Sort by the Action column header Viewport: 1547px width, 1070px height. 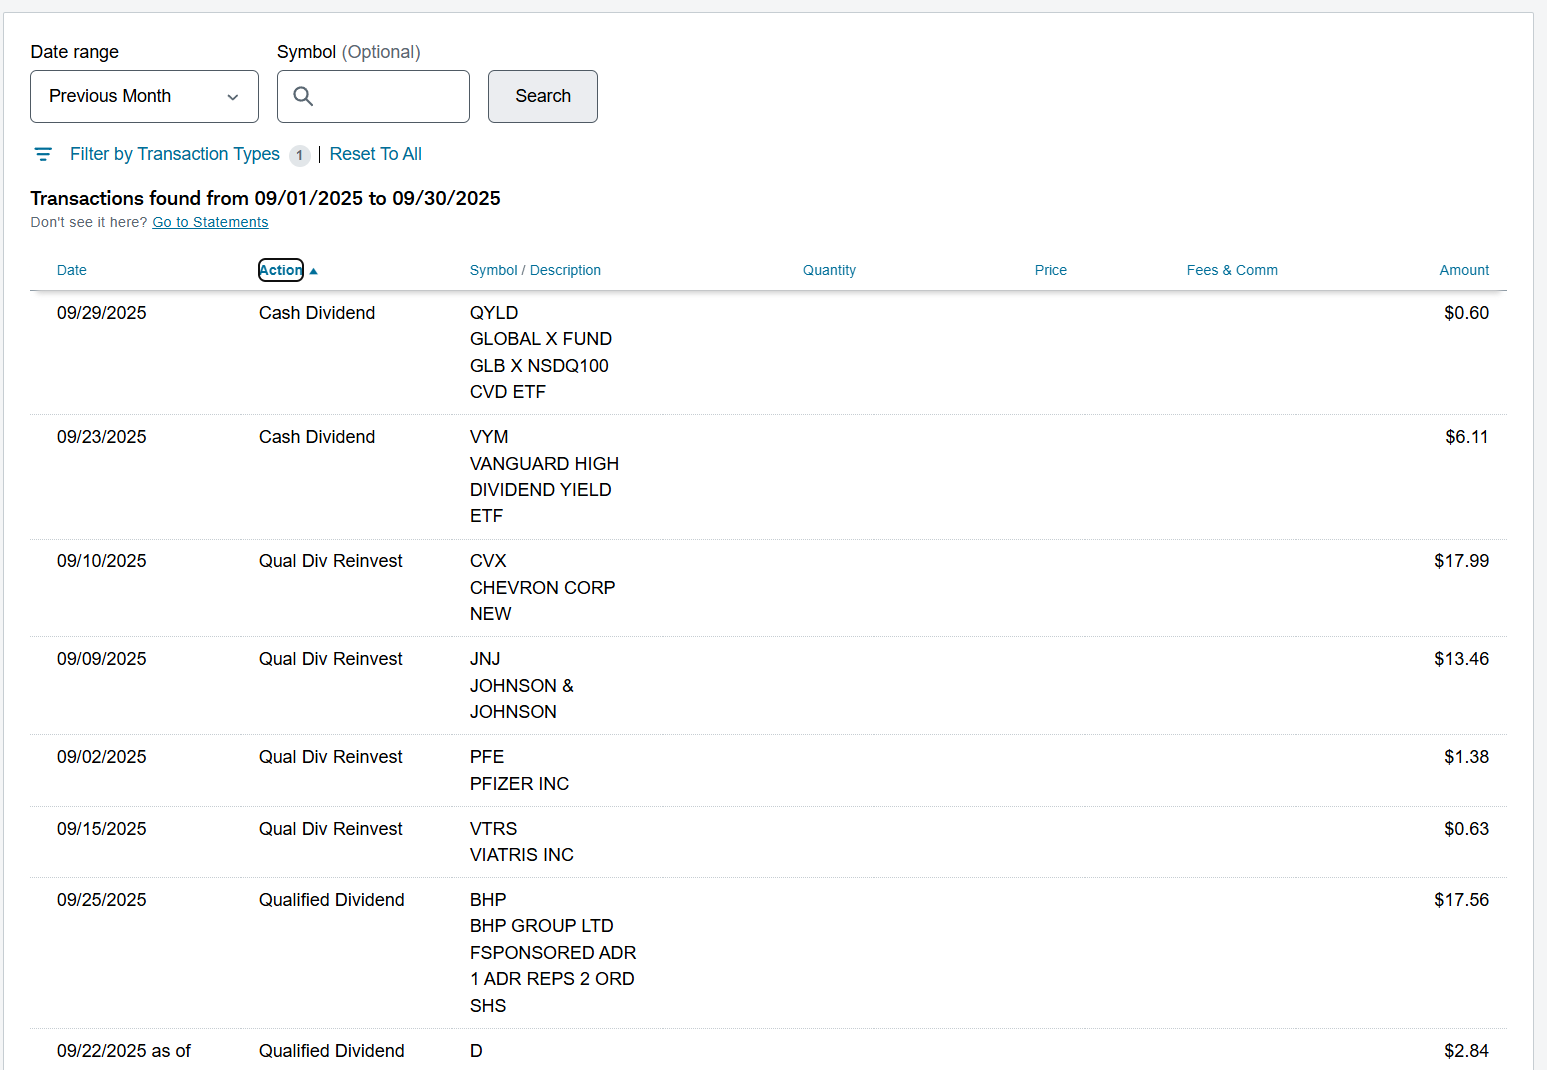pos(281,270)
